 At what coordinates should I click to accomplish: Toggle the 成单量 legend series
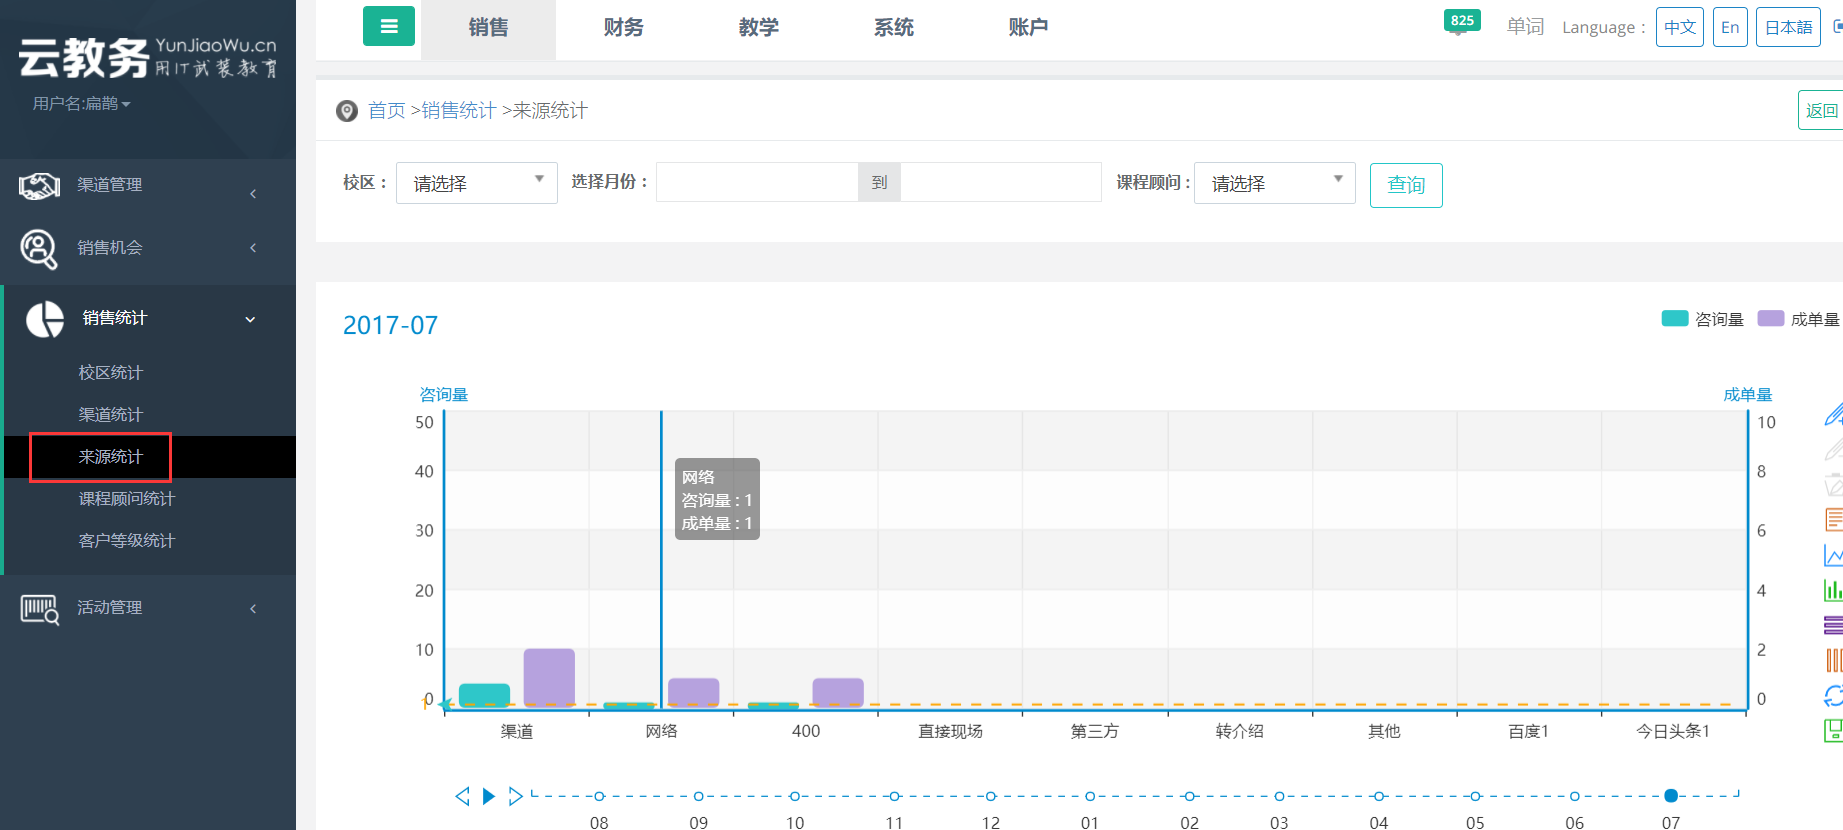tap(1798, 319)
